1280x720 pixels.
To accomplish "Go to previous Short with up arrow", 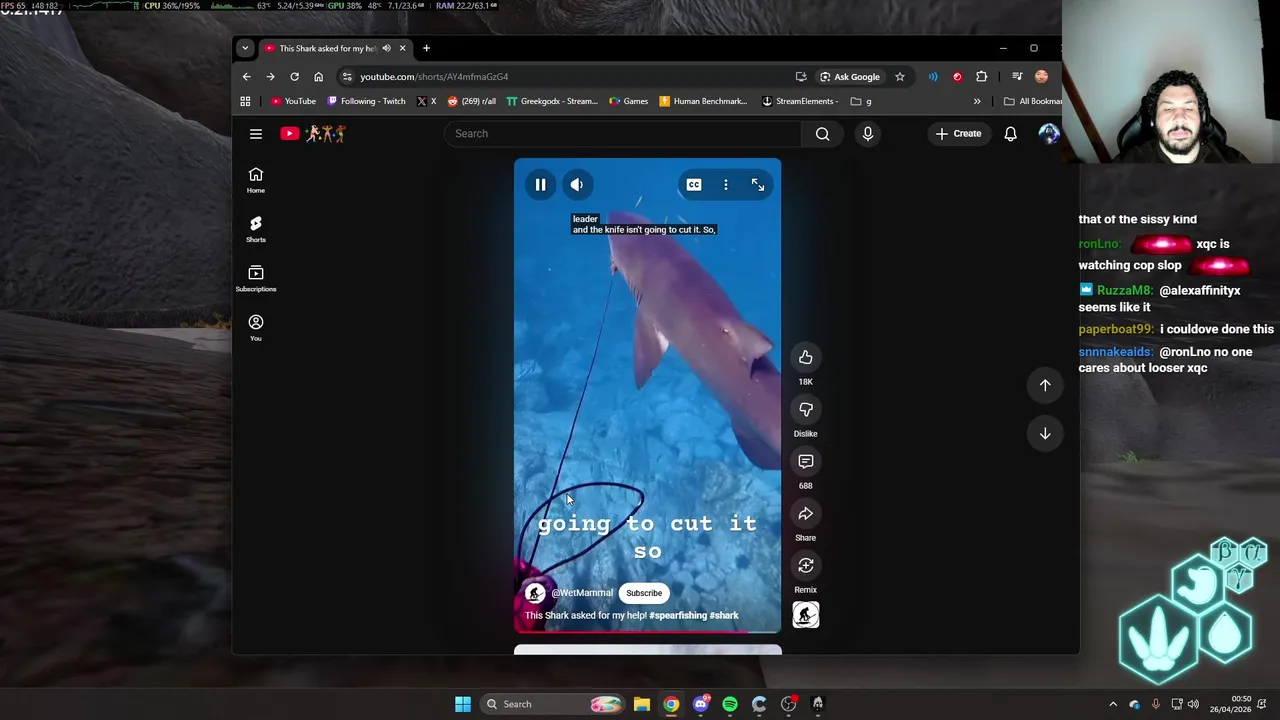I will point(1045,385).
